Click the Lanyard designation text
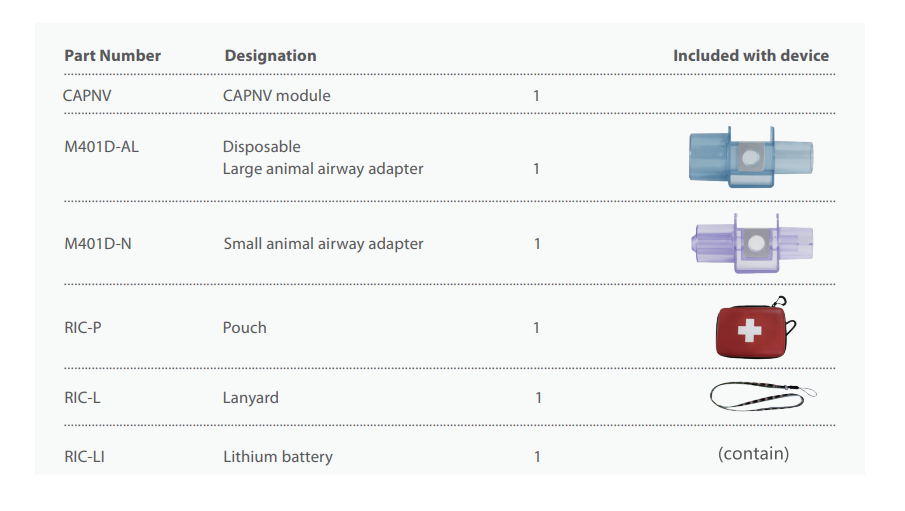 point(250,397)
